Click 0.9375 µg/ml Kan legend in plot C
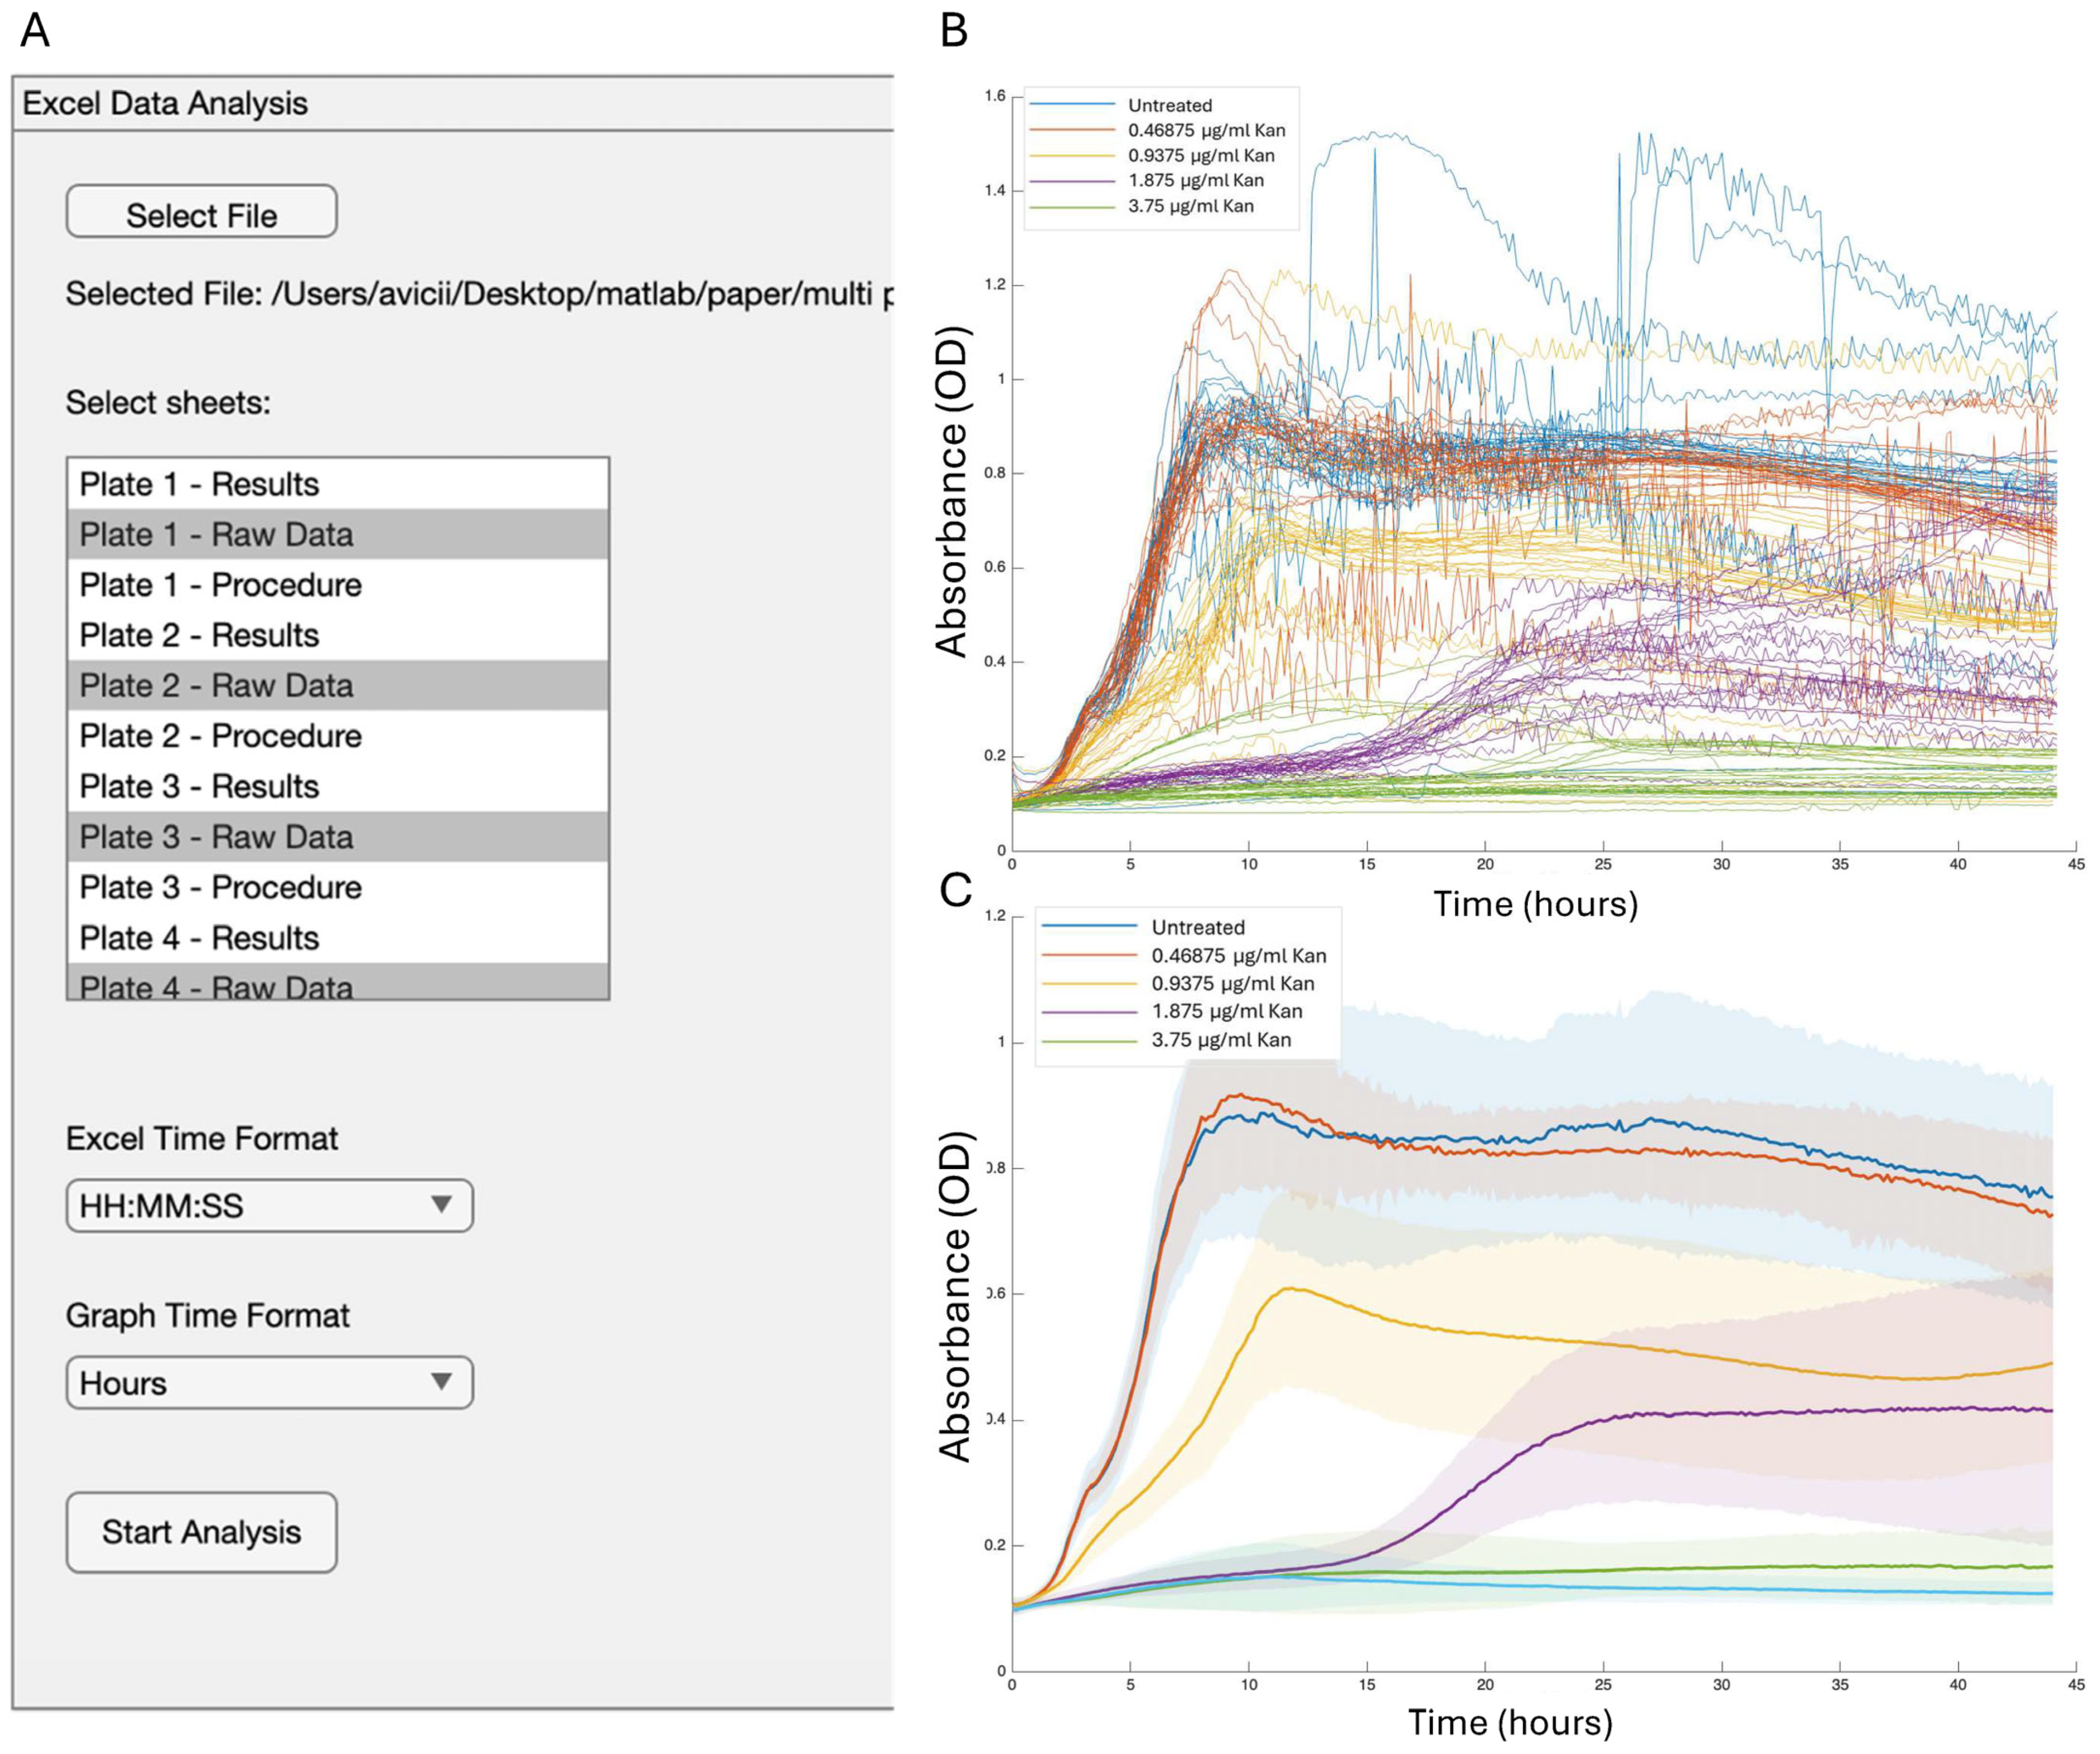The image size is (2100, 1754). click(1232, 983)
